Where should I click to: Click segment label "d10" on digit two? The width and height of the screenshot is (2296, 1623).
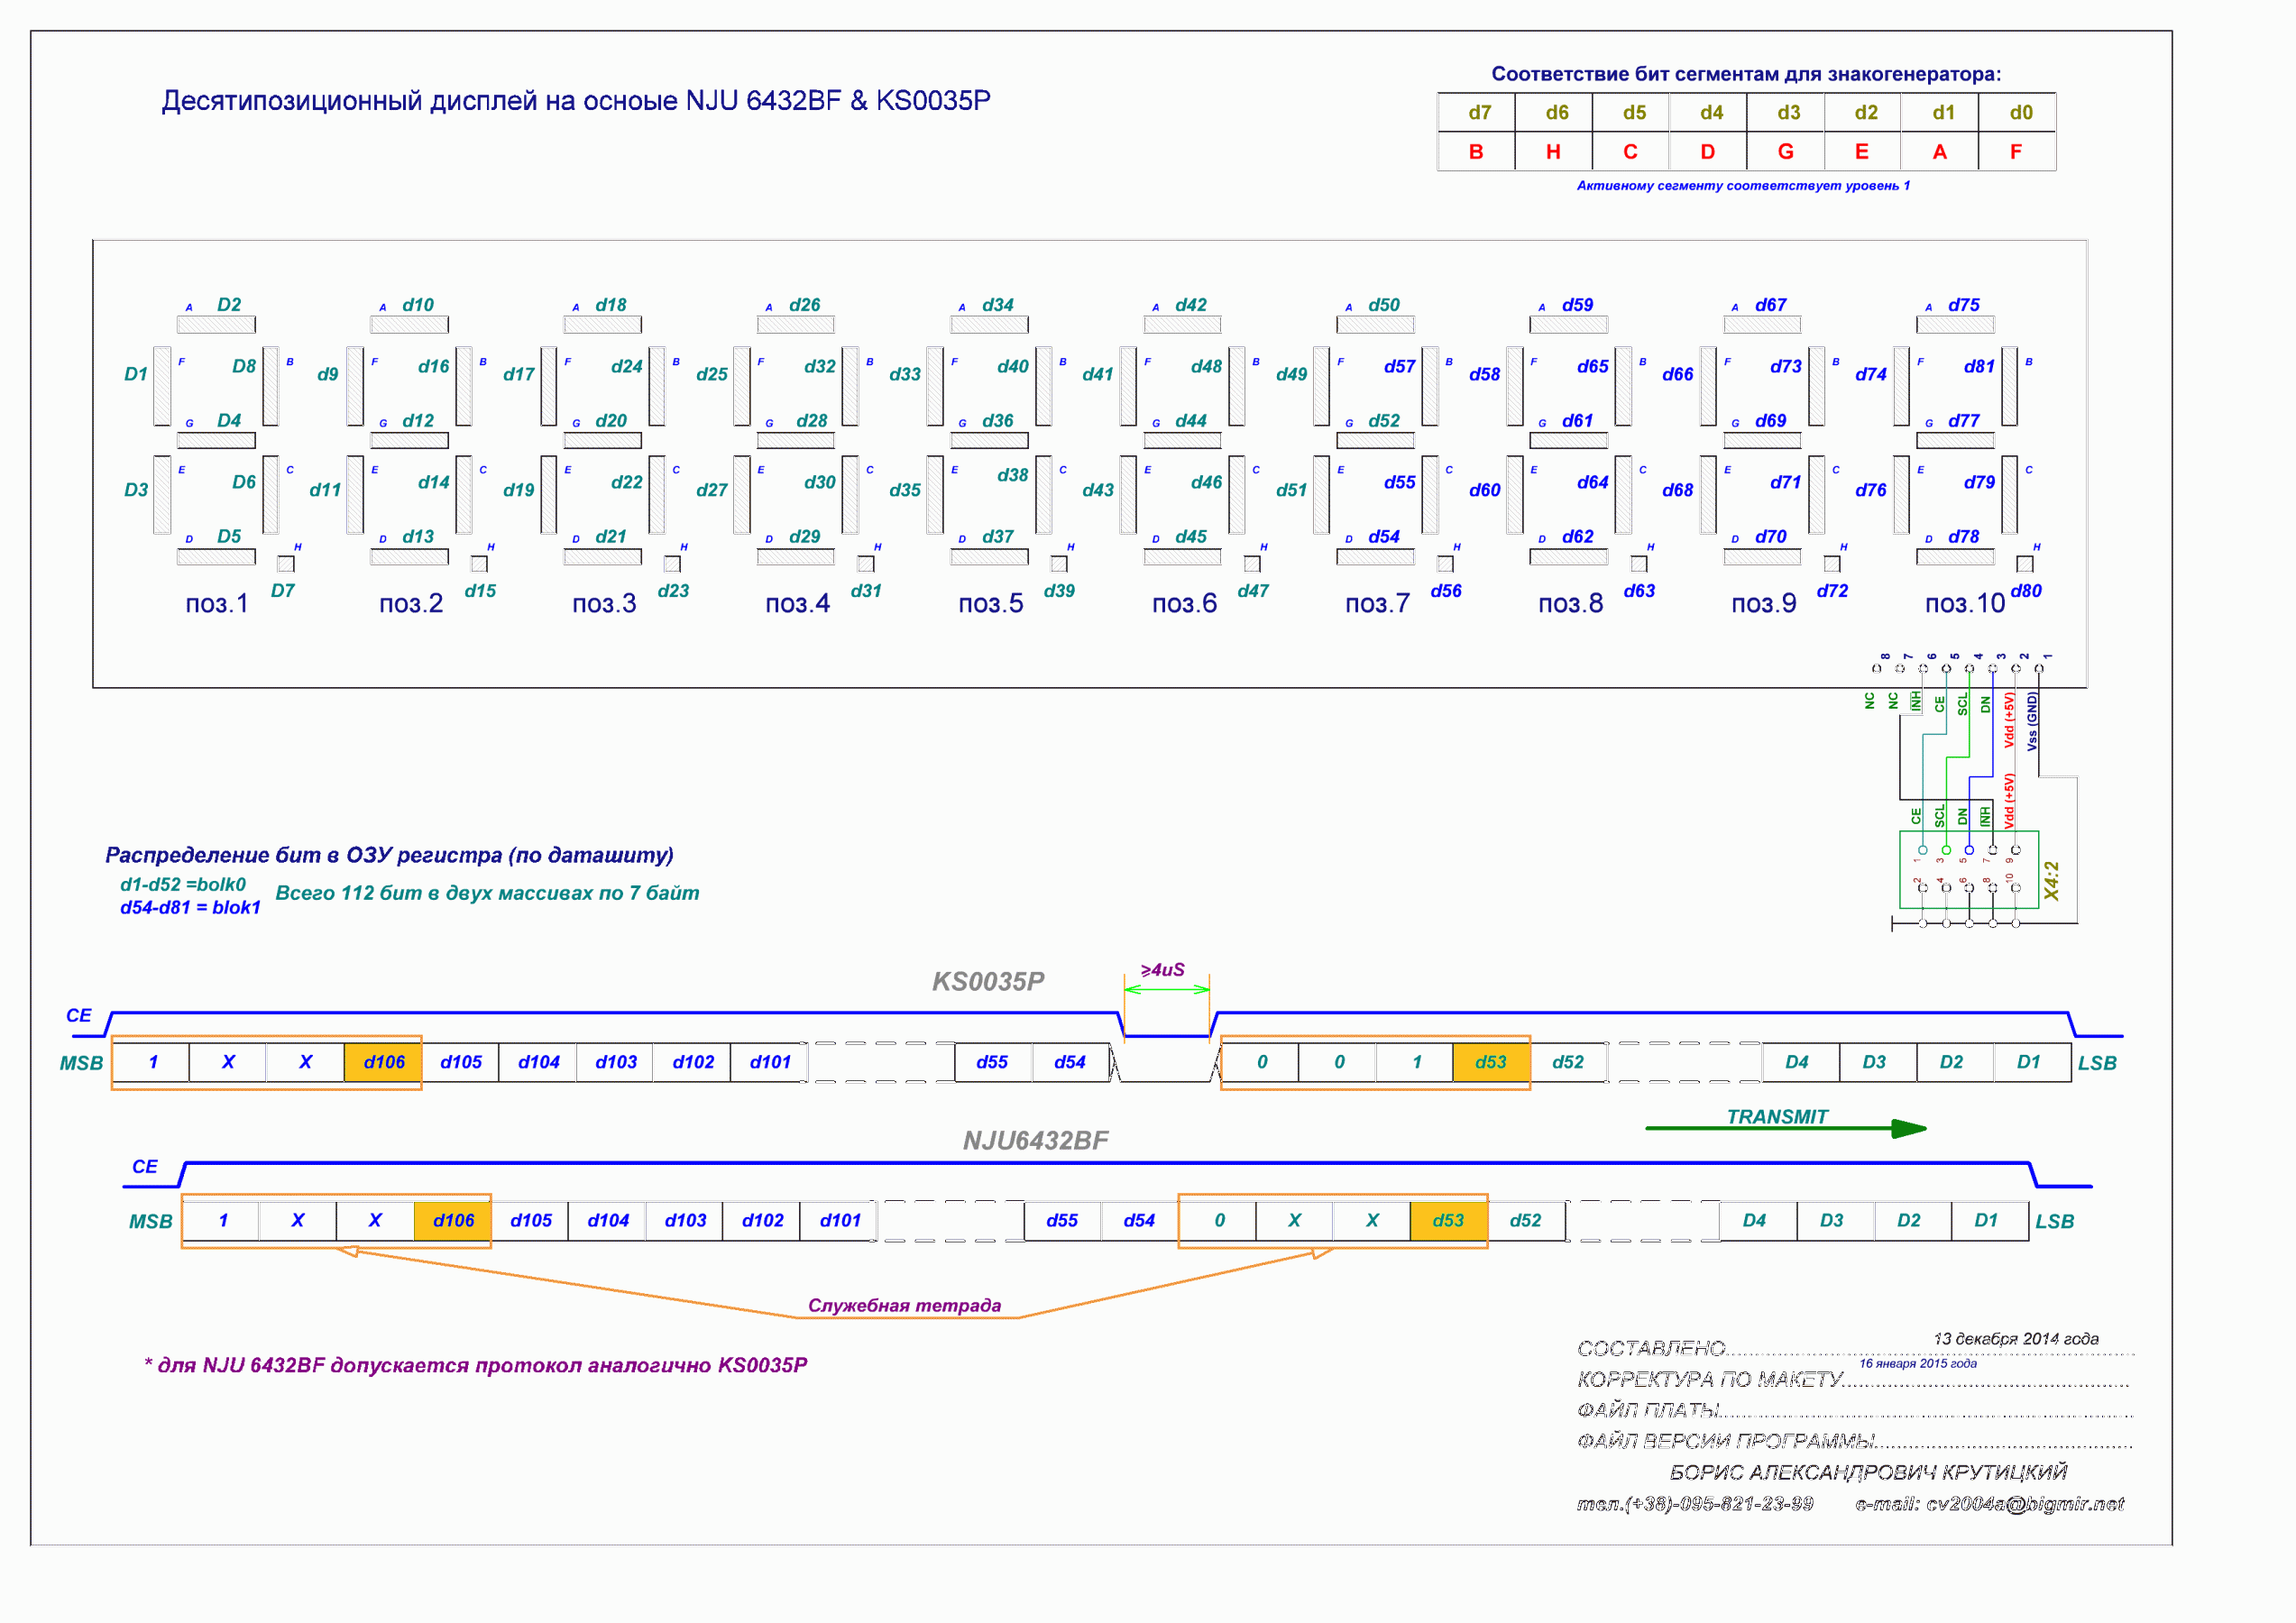pos(418,305)
